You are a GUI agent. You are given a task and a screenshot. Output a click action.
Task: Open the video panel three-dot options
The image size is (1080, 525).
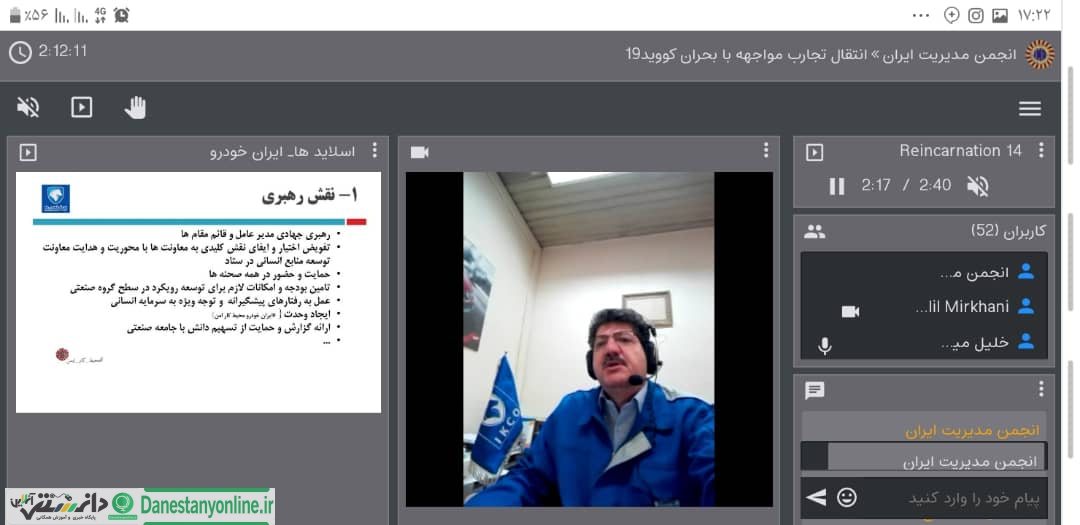click(766, 150)
